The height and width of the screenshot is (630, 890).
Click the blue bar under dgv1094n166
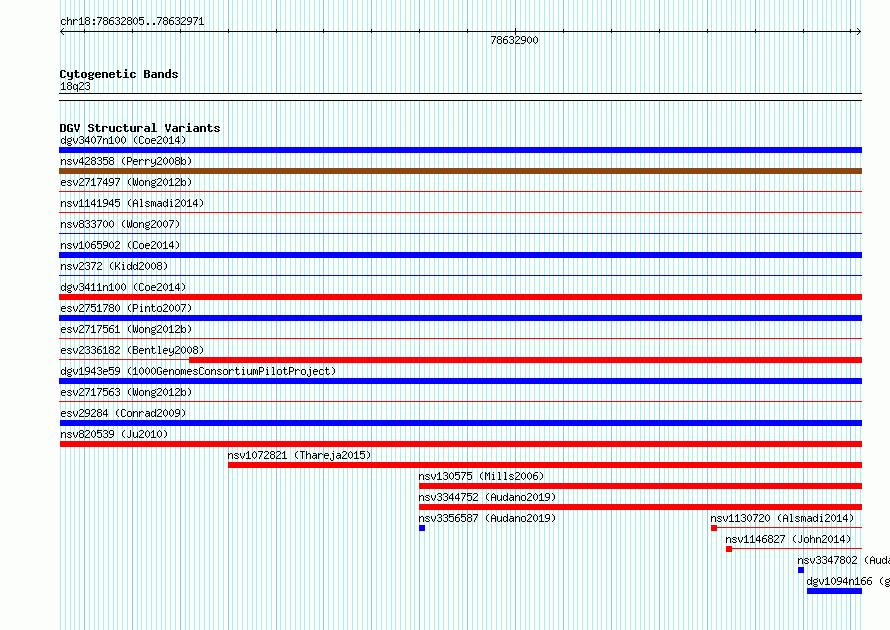(834, 591)
